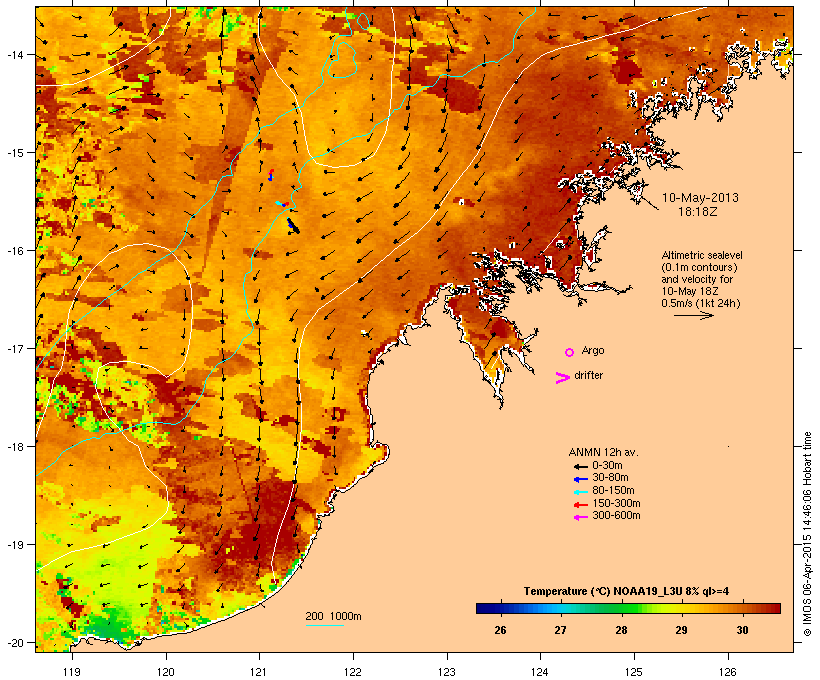Click longitude axis label 123
Image resolution: width=820 pixels, height=680 pixels.
point(447,672)
